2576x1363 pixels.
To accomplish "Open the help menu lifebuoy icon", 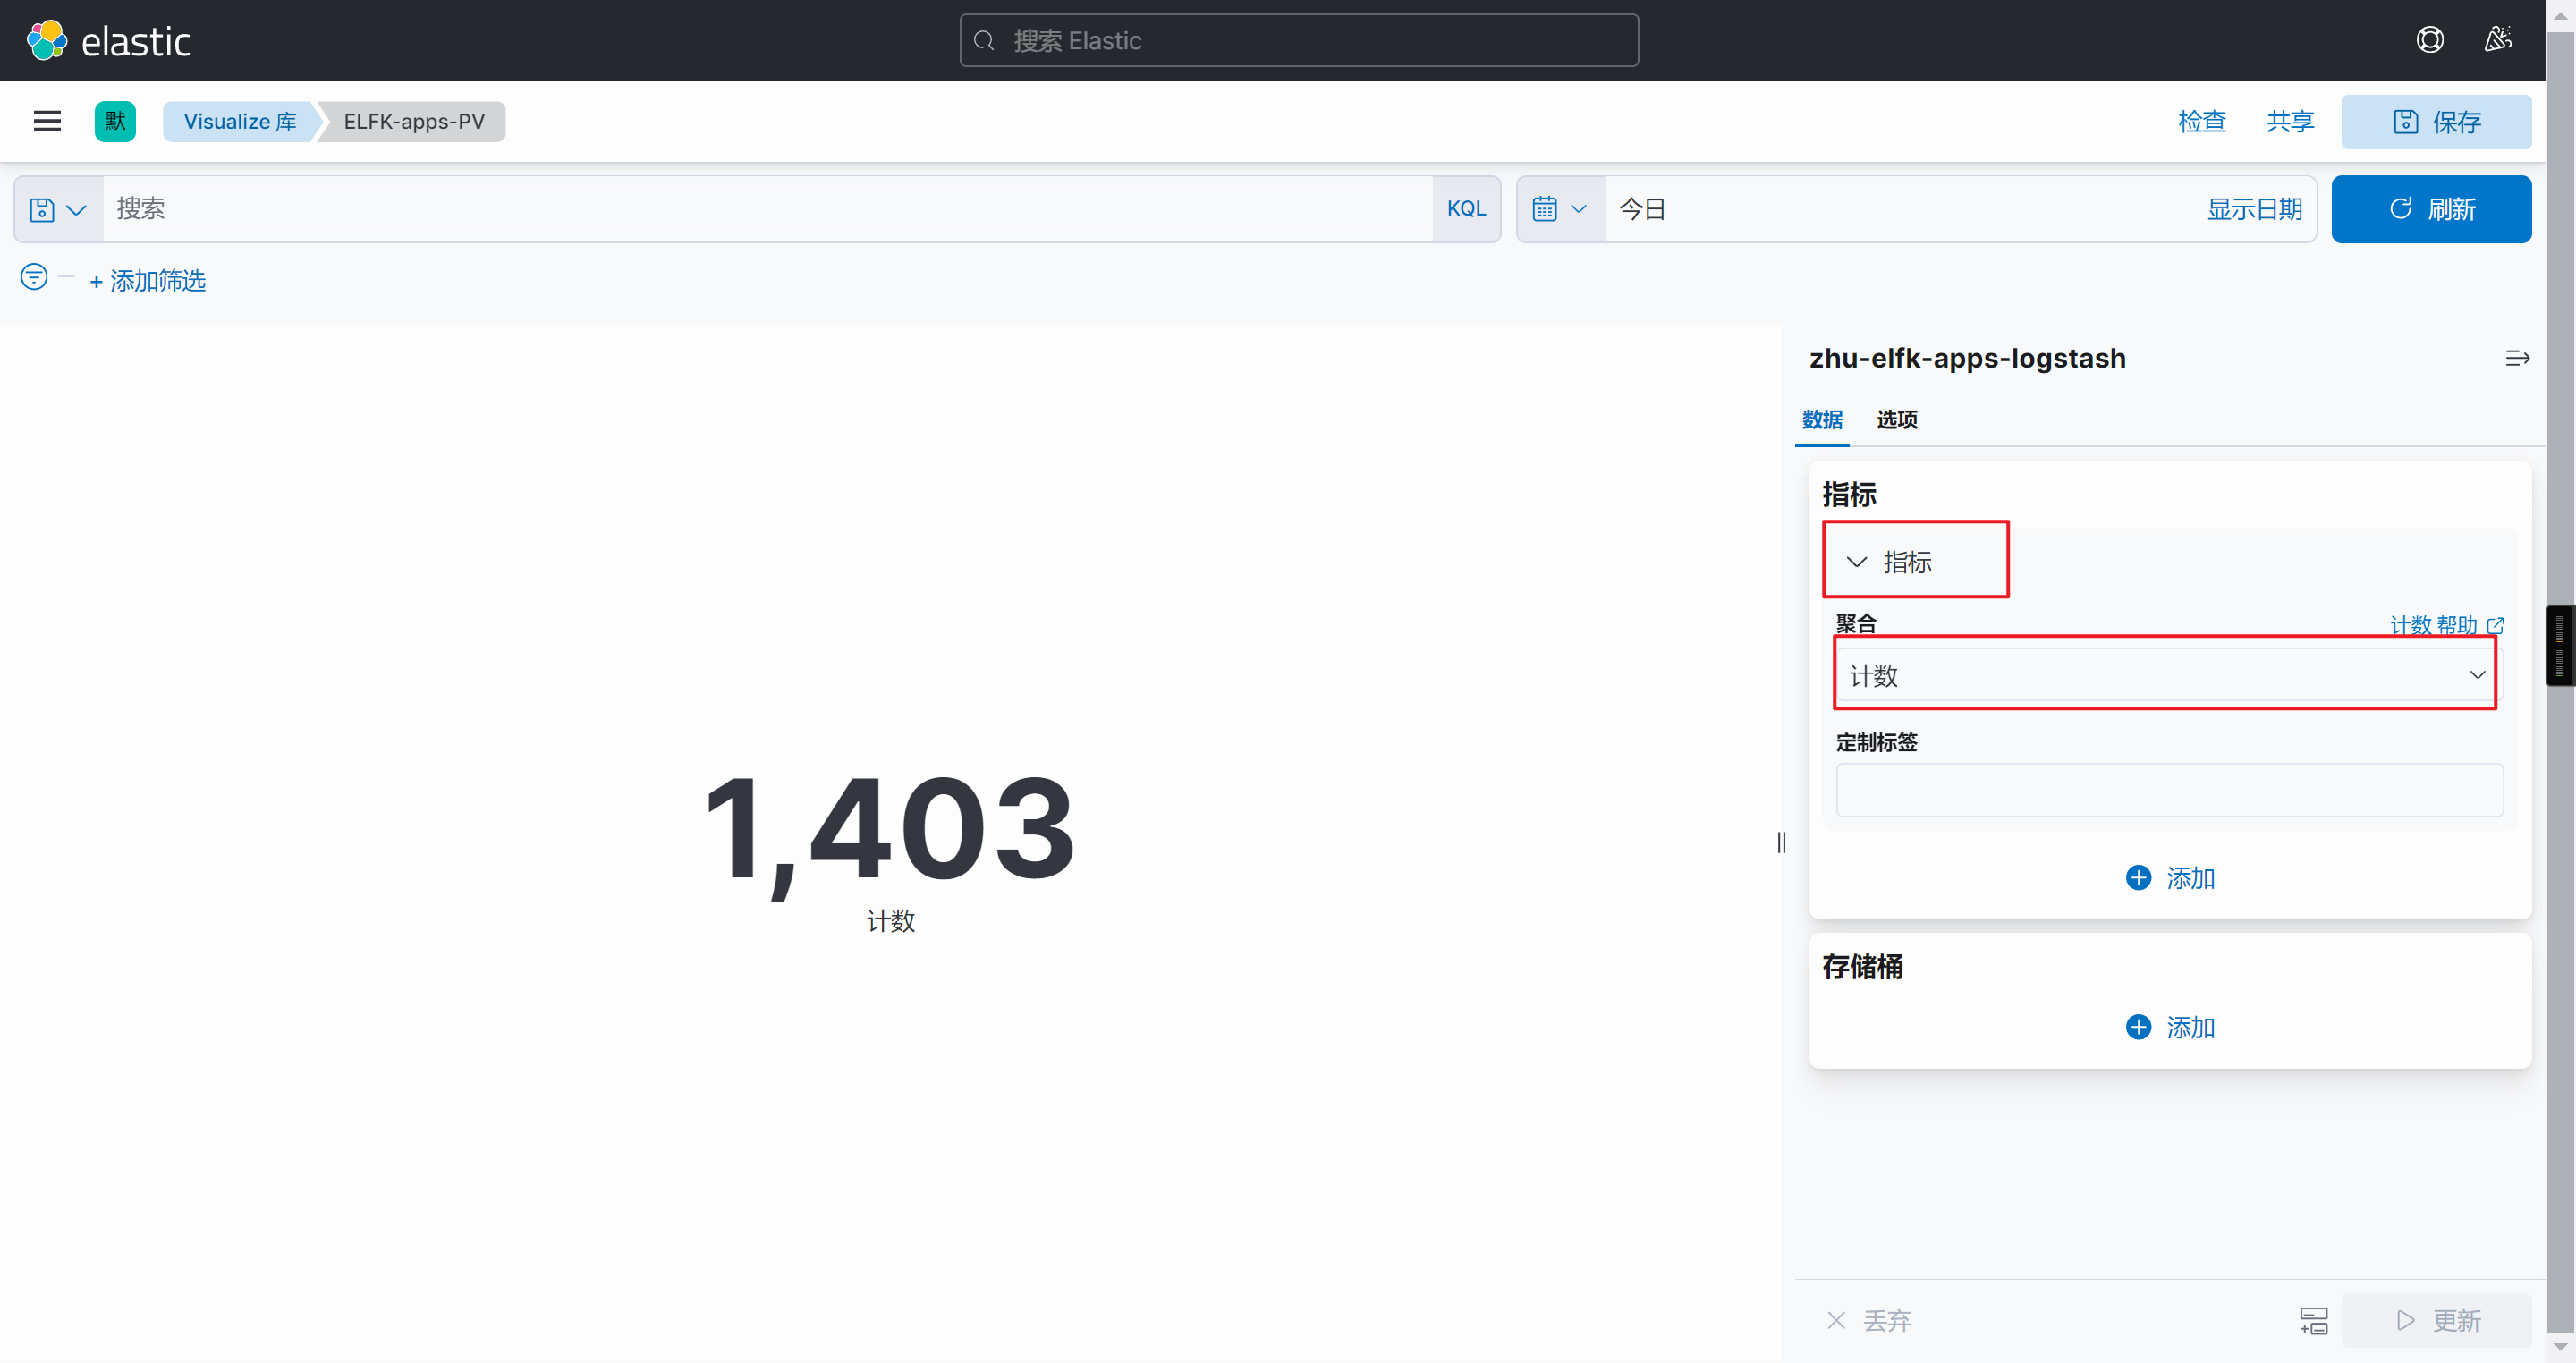I will (x=2430, y=40).
